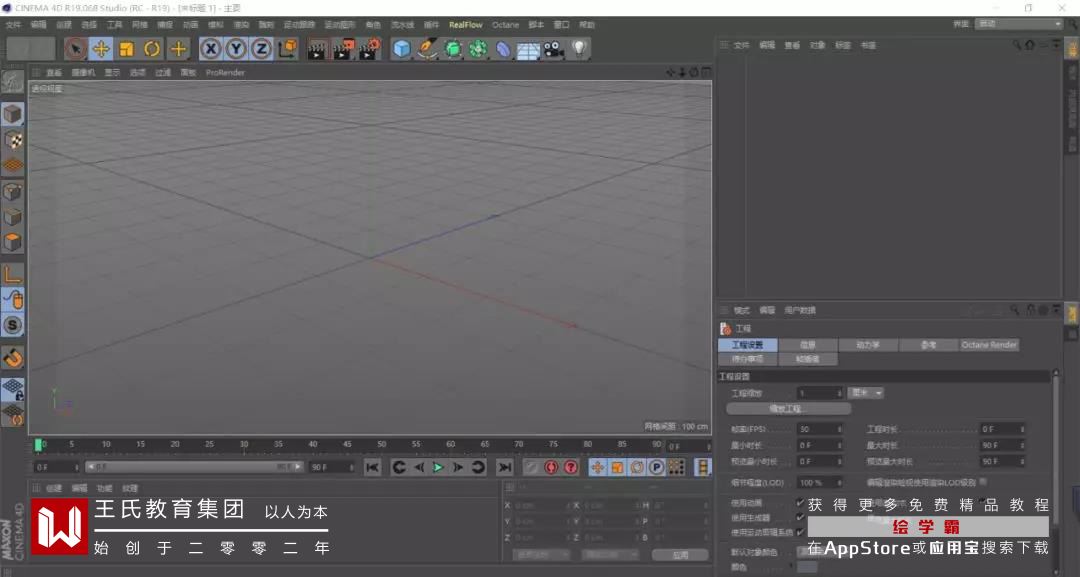Open the green array modeling icon
1080x577 pixels.
pos(478,49)
